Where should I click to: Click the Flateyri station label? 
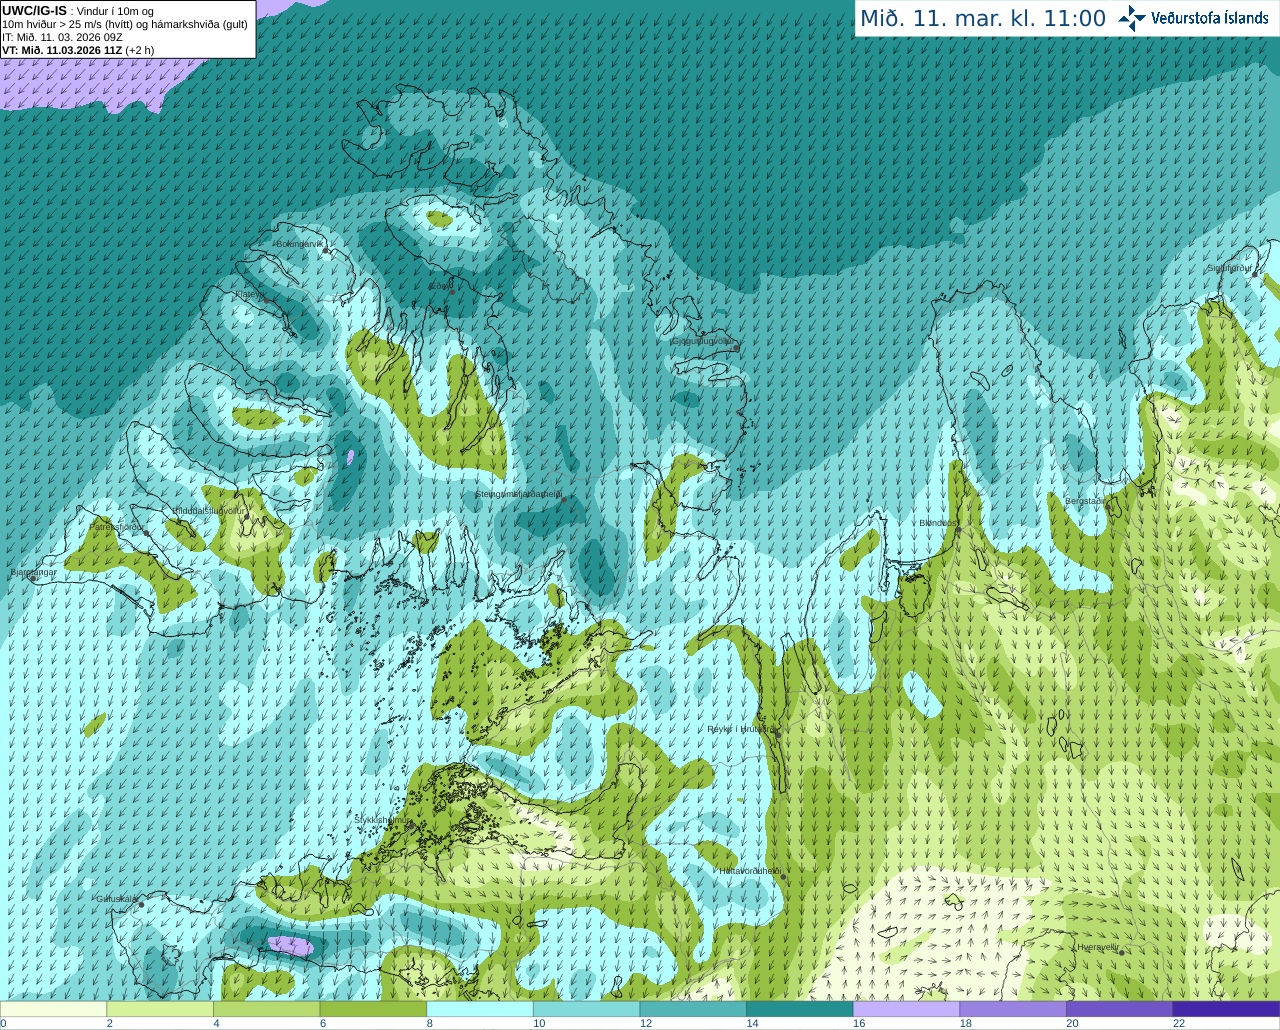pyautogui.click(x=249, y=295)
